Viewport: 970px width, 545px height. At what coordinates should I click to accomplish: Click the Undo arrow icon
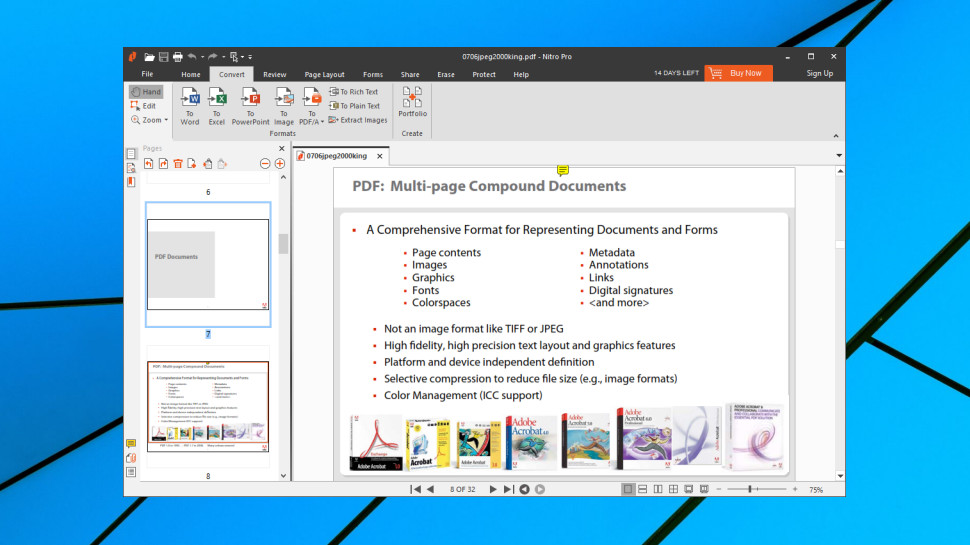[x=192, y=57]
